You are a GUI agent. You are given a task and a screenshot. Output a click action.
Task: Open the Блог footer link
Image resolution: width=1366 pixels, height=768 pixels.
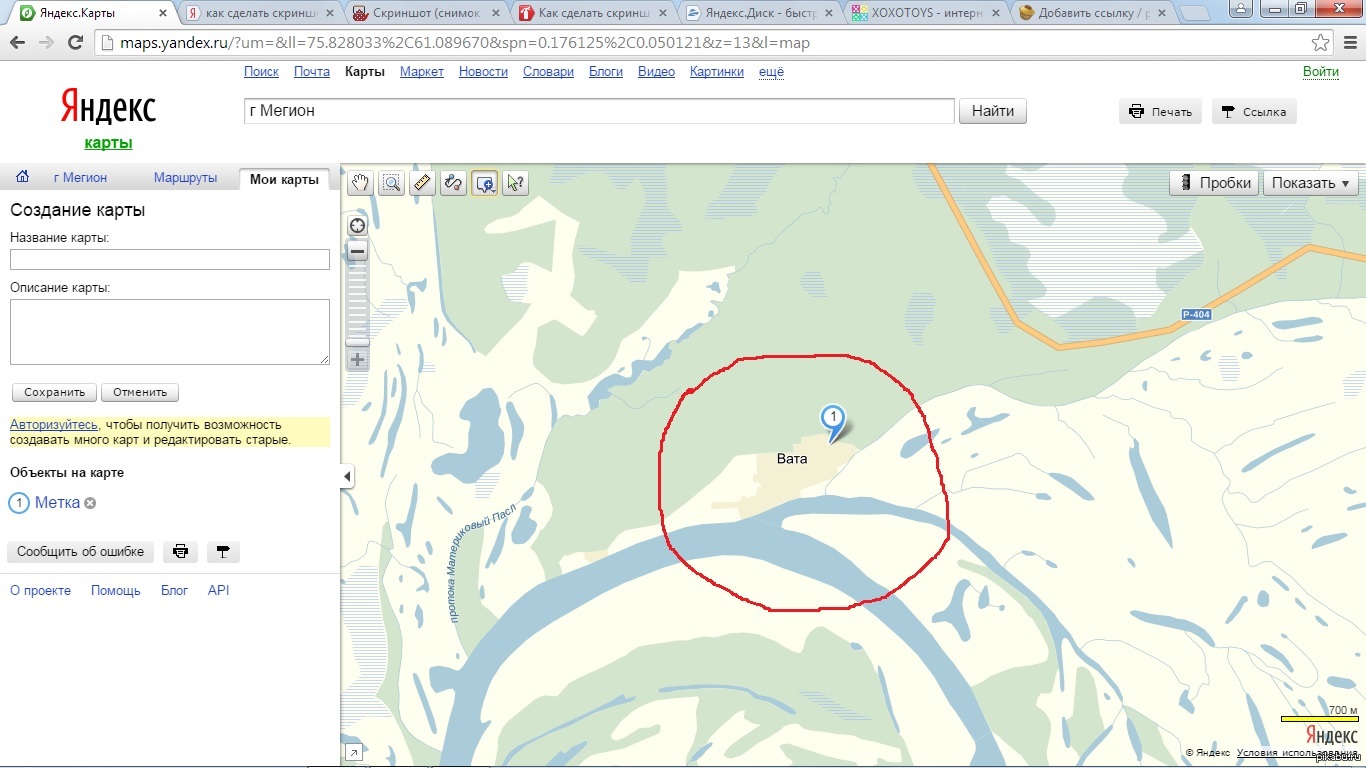175,591
